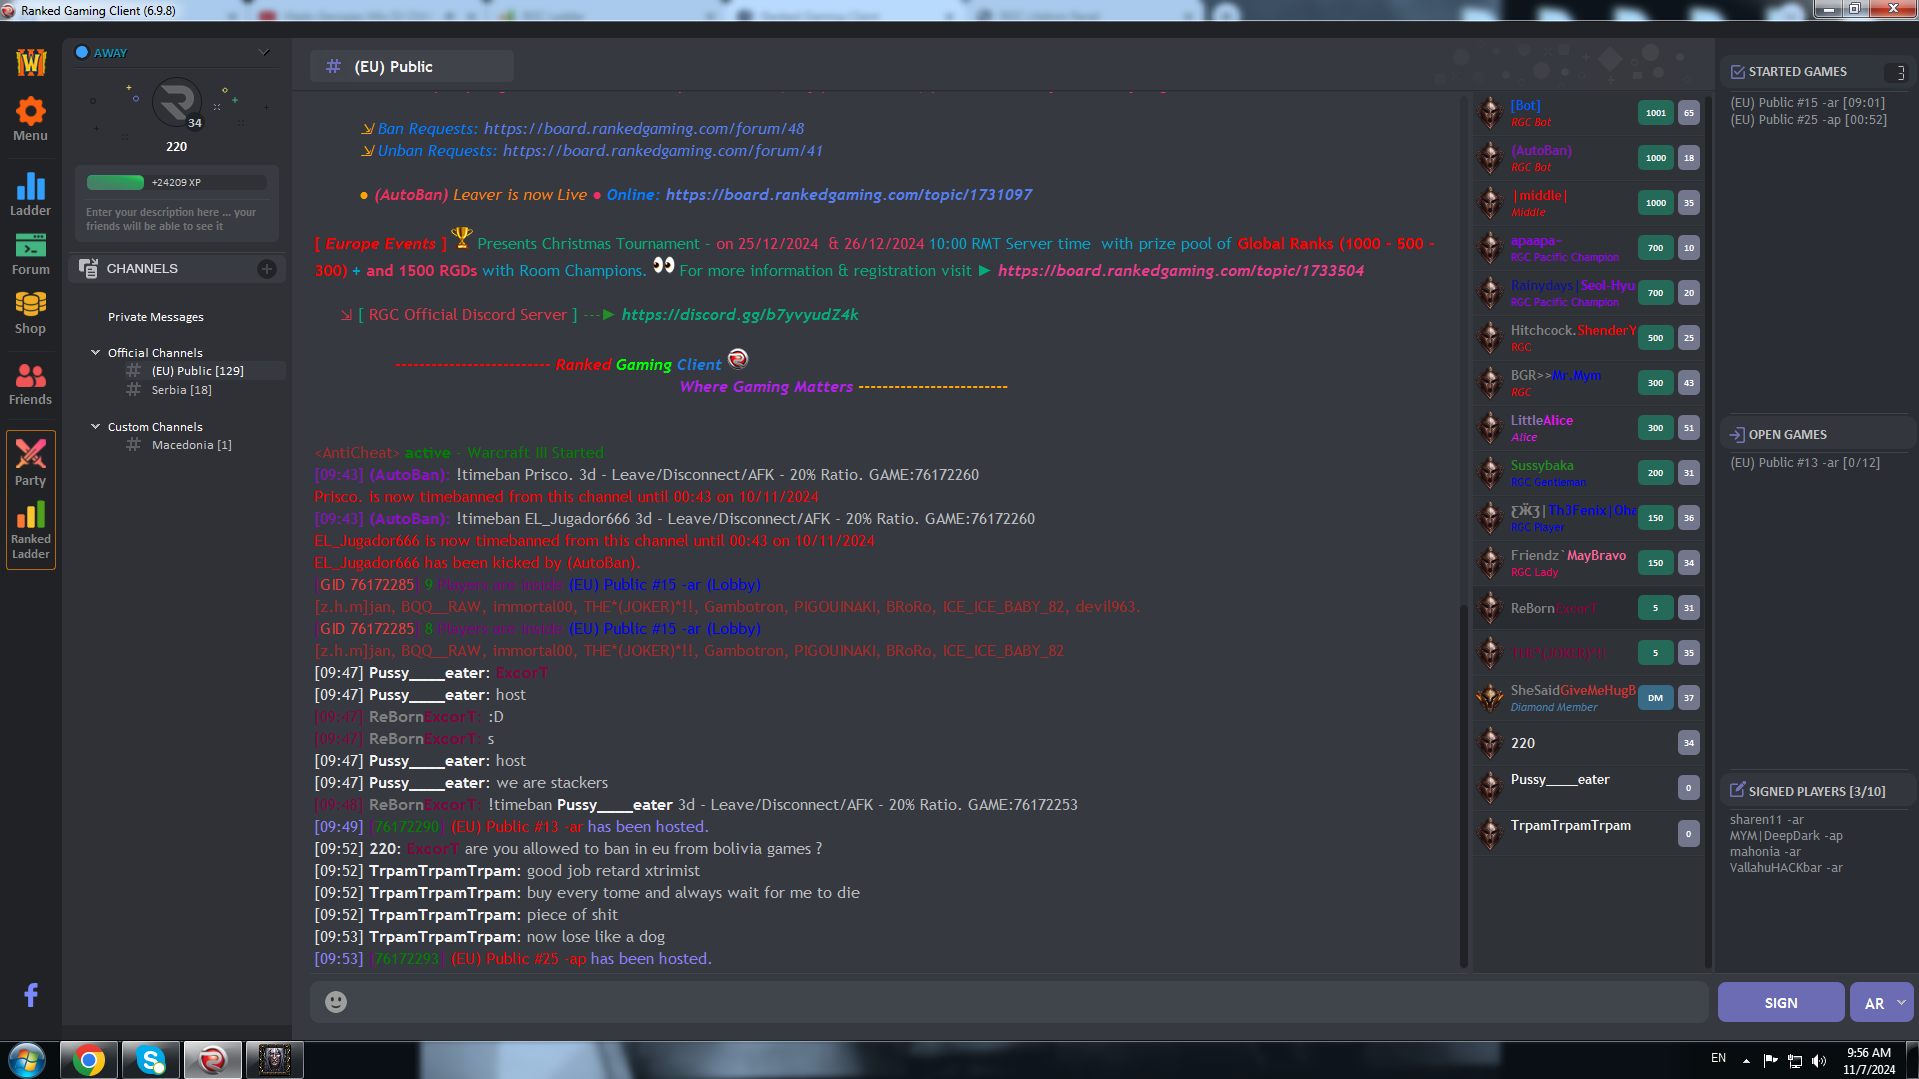The height and width of the screenshot is (1079, 1919).
Task: Open the Menu sidebar icon
Action: click(x=30, y=118)
